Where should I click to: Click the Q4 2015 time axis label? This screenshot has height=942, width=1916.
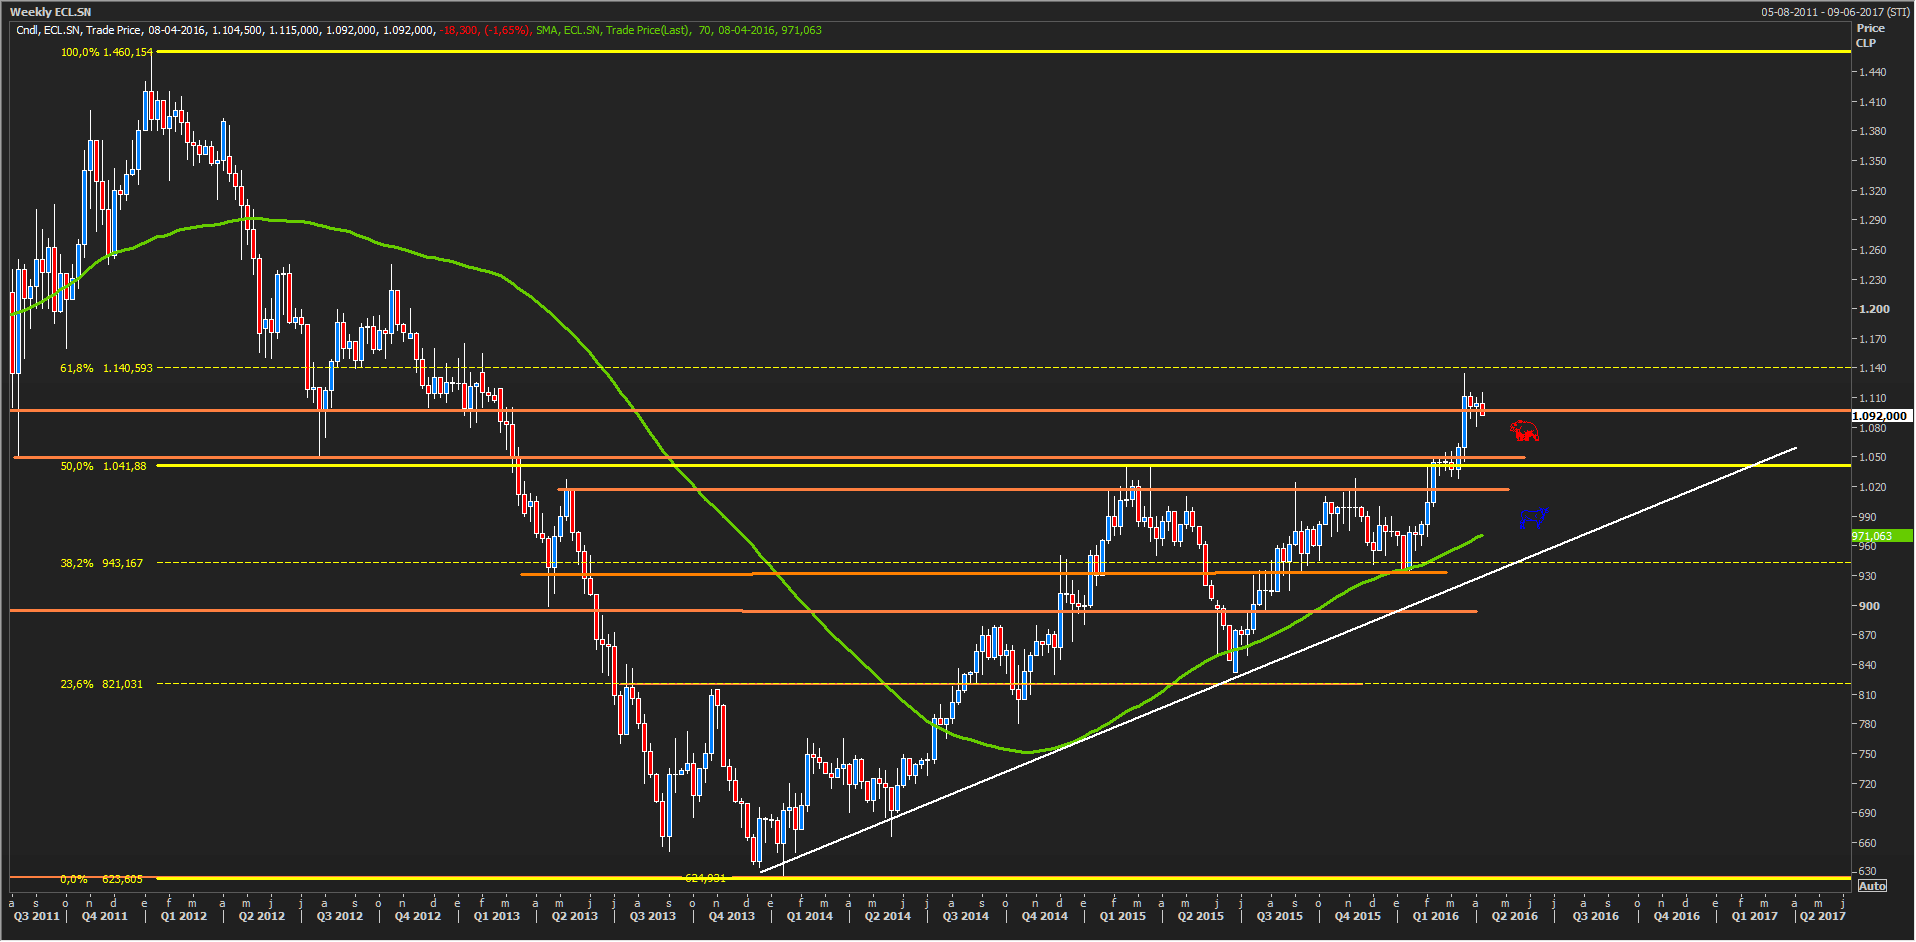coord(1358,916)
